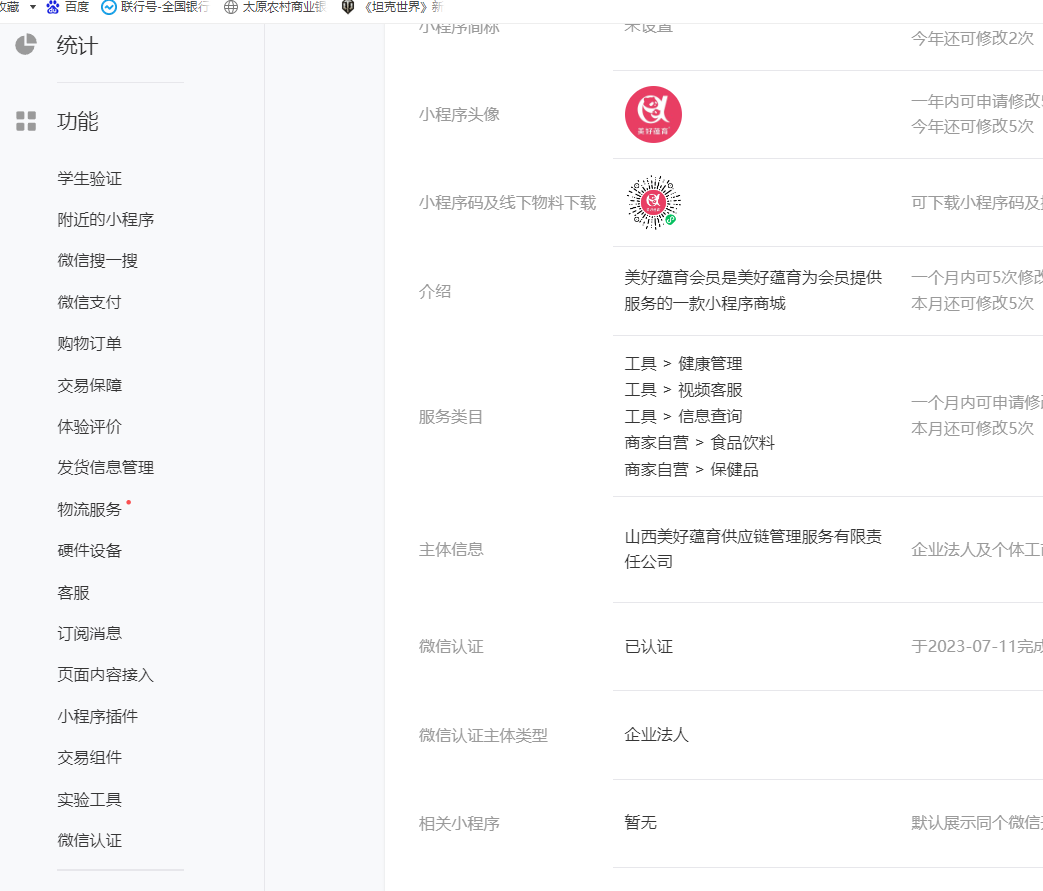The height and width of the screenshot is (891, 1043).
Task: Navigate to 小程序插件
Action: [x=98, y=716]
